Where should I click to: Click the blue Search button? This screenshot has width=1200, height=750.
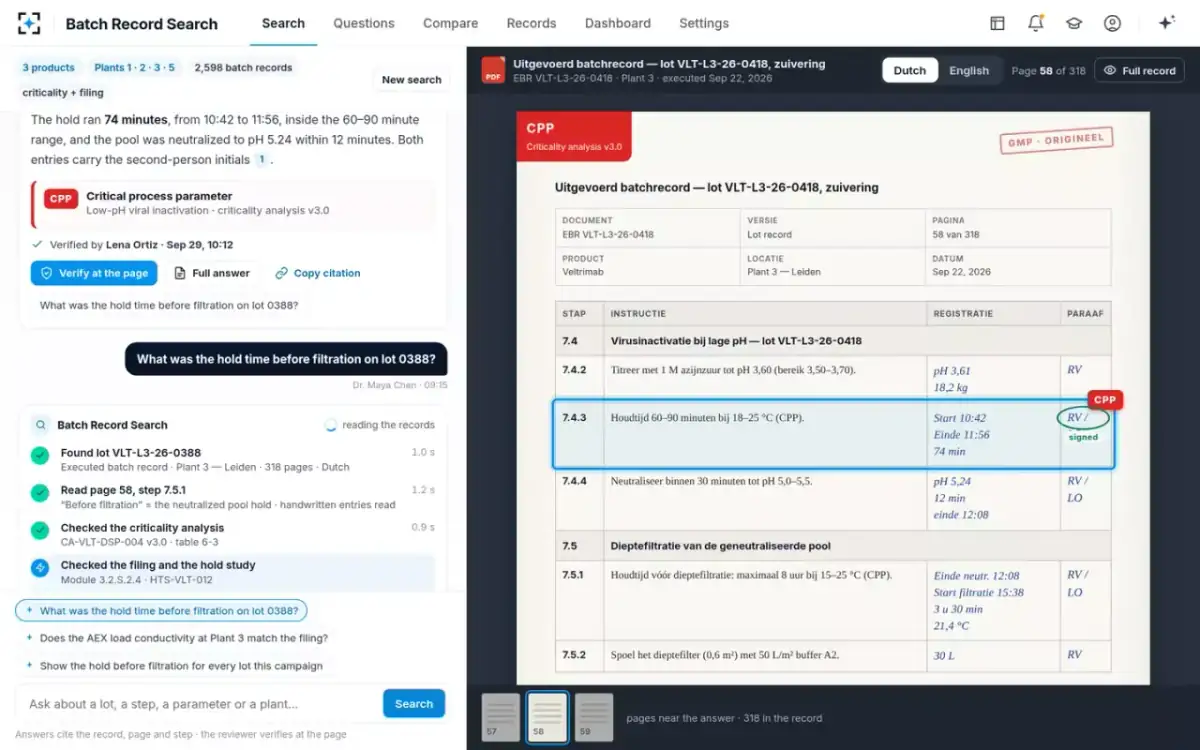(x=414, y=703)
